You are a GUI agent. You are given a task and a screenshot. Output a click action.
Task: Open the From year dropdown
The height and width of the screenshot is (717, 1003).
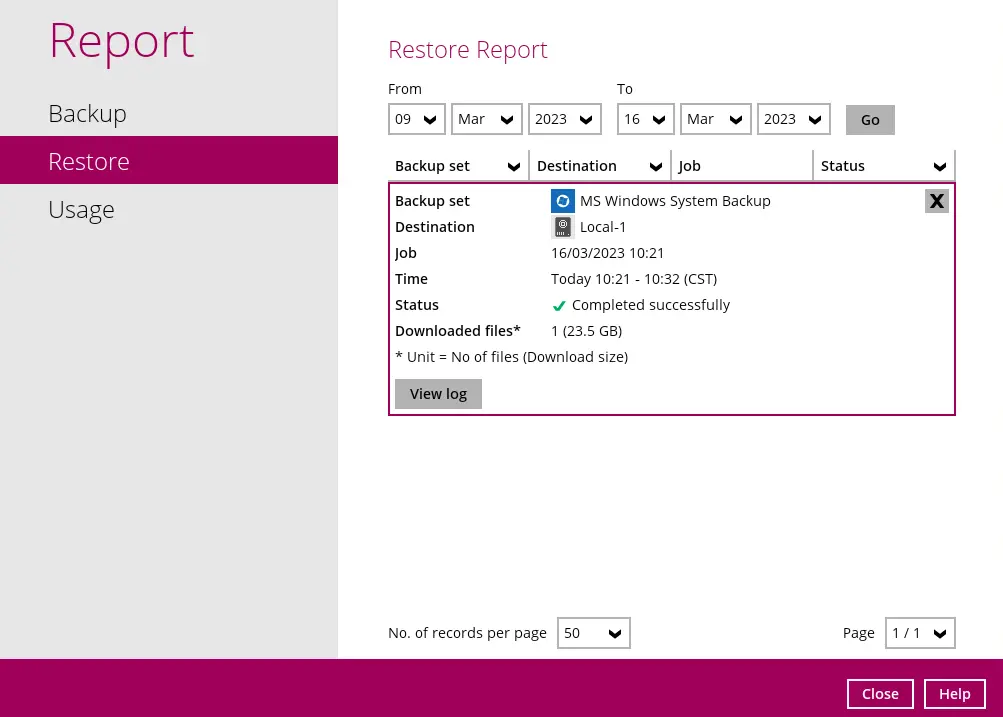564,119
